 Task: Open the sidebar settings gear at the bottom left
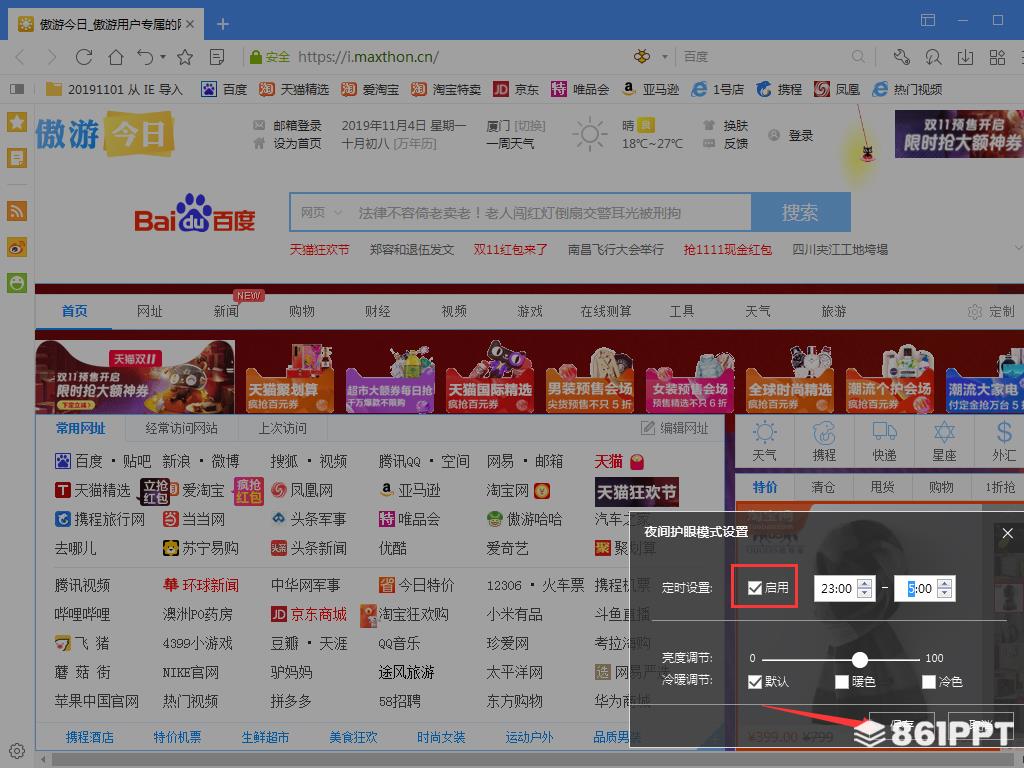tap(17, 751)
